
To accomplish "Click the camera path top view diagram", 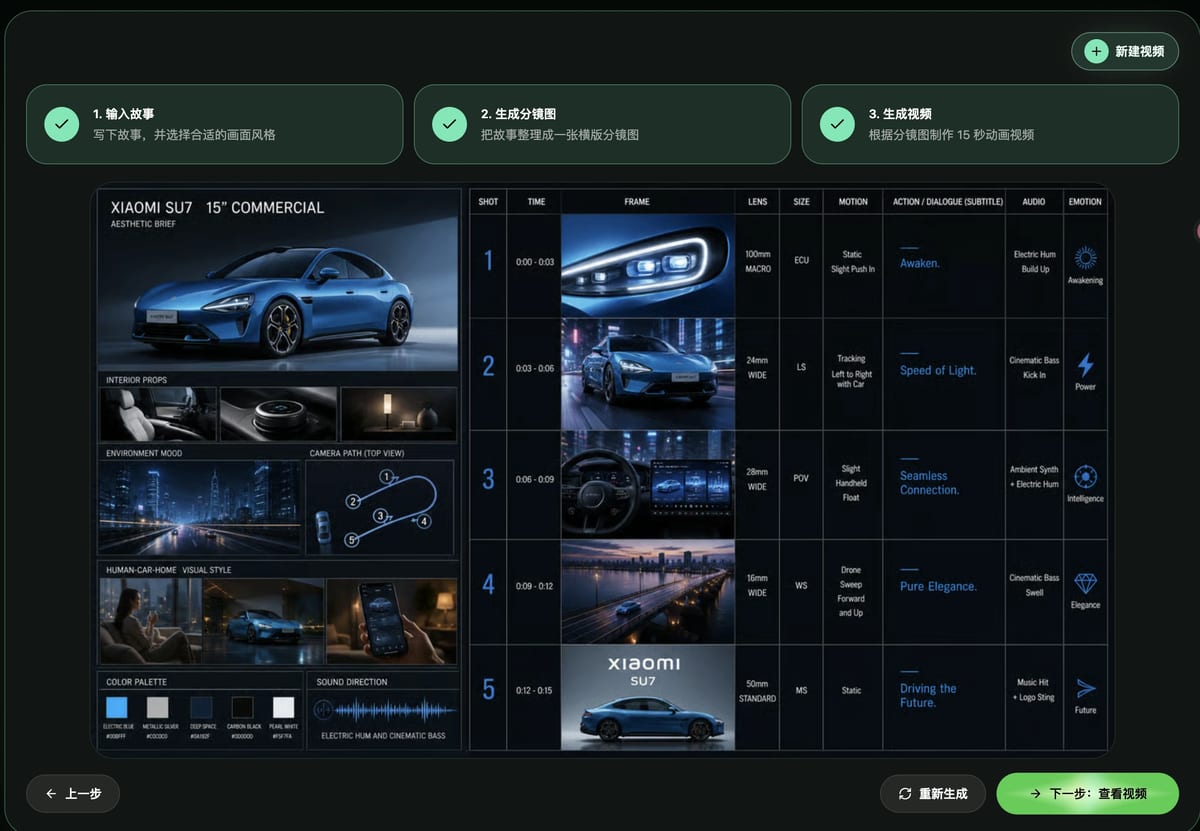I will tap(380, 507).
